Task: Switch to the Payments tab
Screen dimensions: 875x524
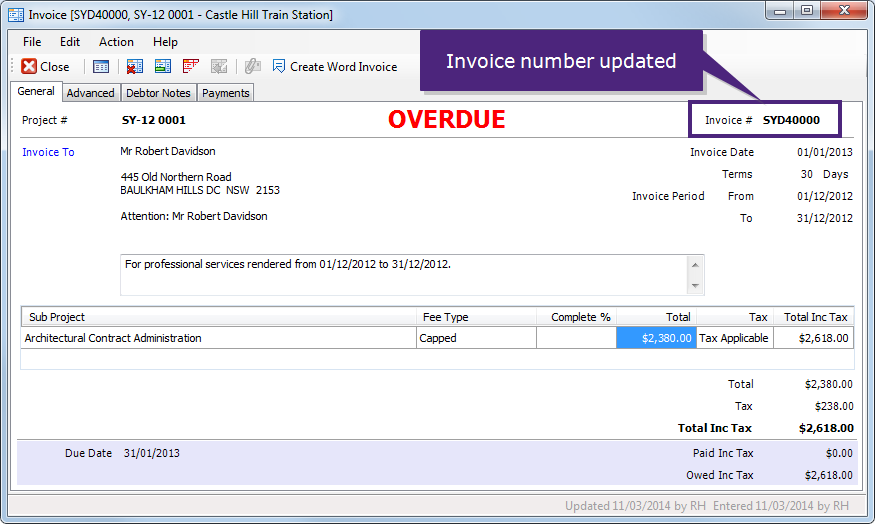Action: point(225,93)
